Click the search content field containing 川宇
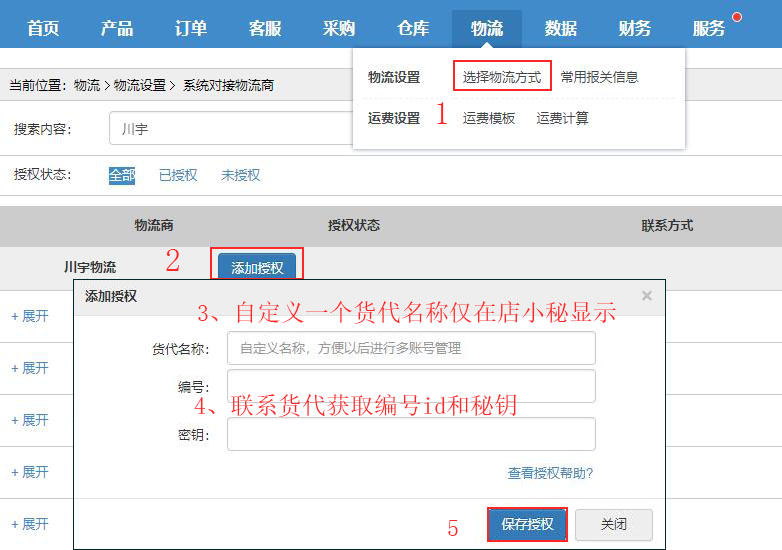Image resolution: width=782 pixels, height=550 pixels. point(231,128)
